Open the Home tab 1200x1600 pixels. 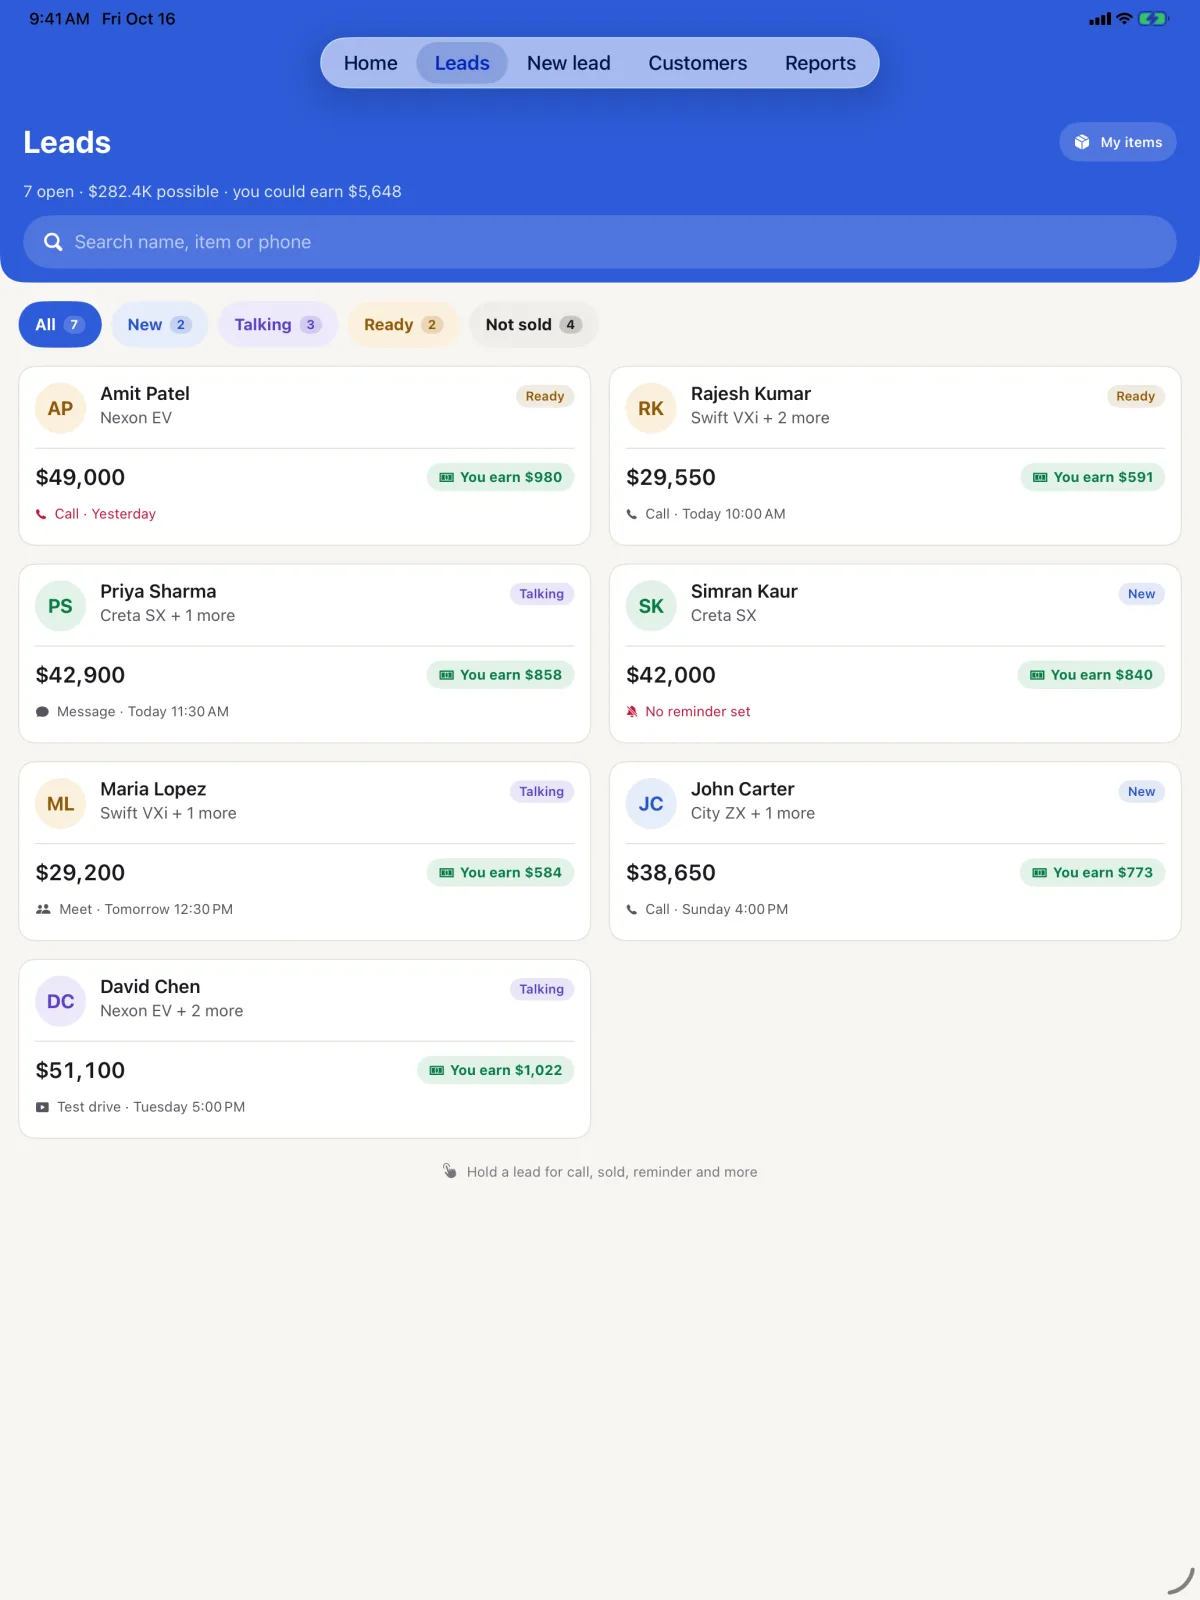370,63
